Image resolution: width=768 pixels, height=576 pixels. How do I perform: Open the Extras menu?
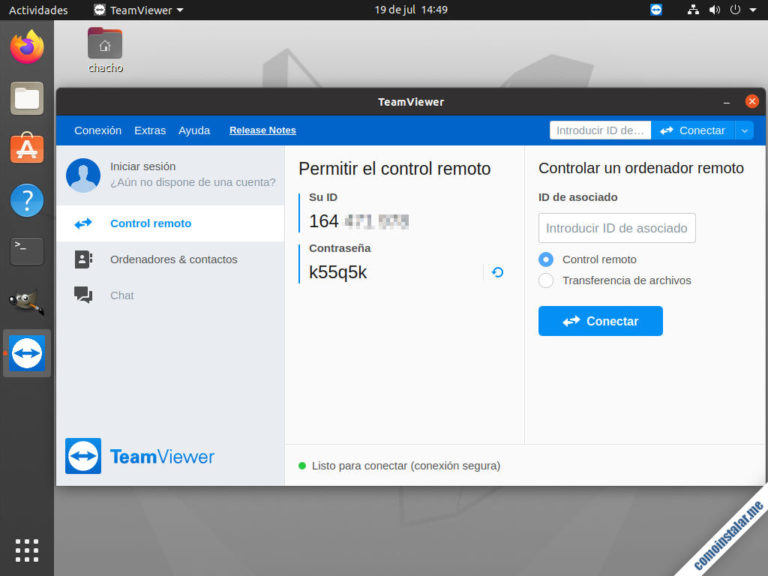150,130
